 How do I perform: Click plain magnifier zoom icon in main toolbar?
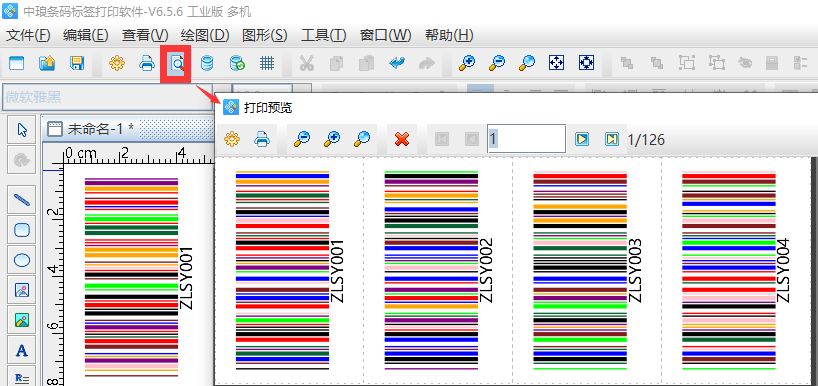(x=527, y=64)
